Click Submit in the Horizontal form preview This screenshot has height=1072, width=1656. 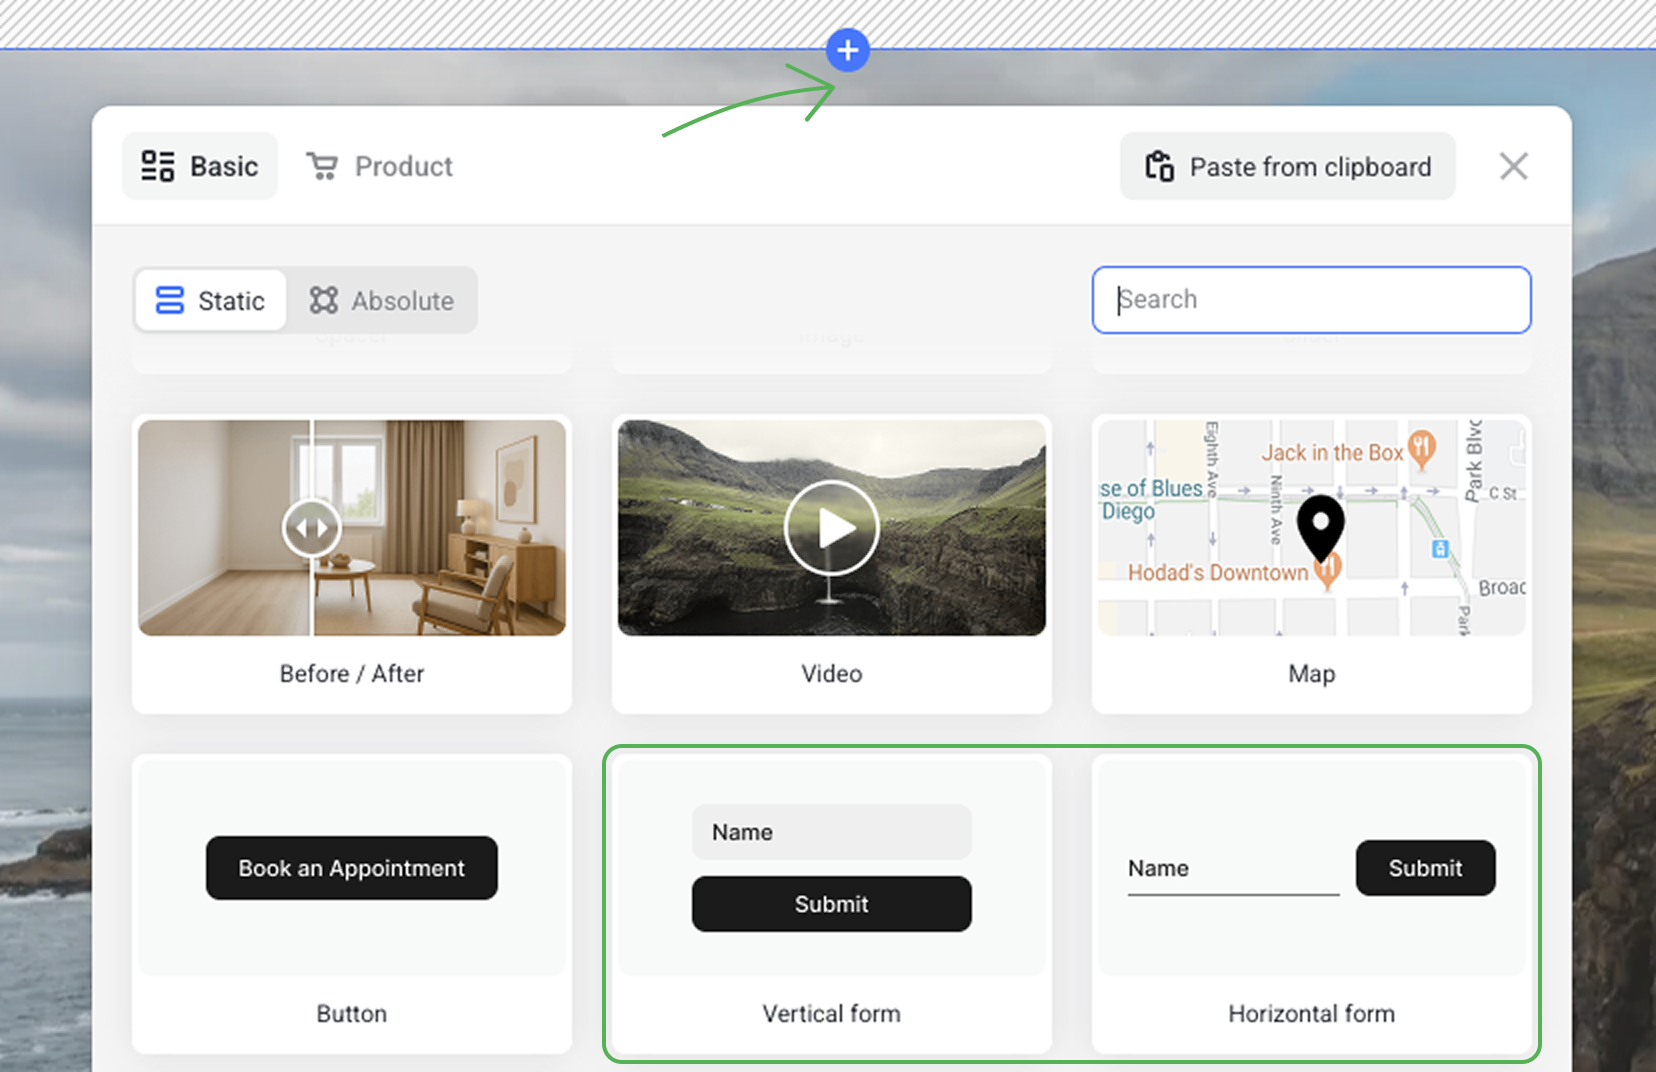point(1425,868)
